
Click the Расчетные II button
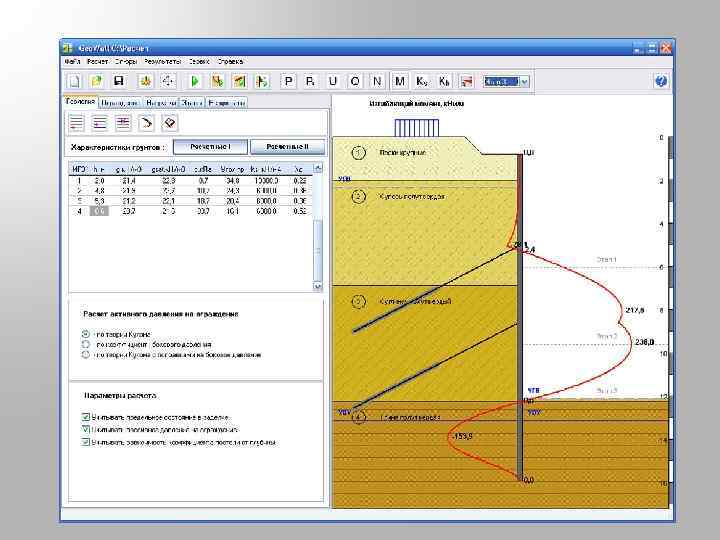point(287,146)
